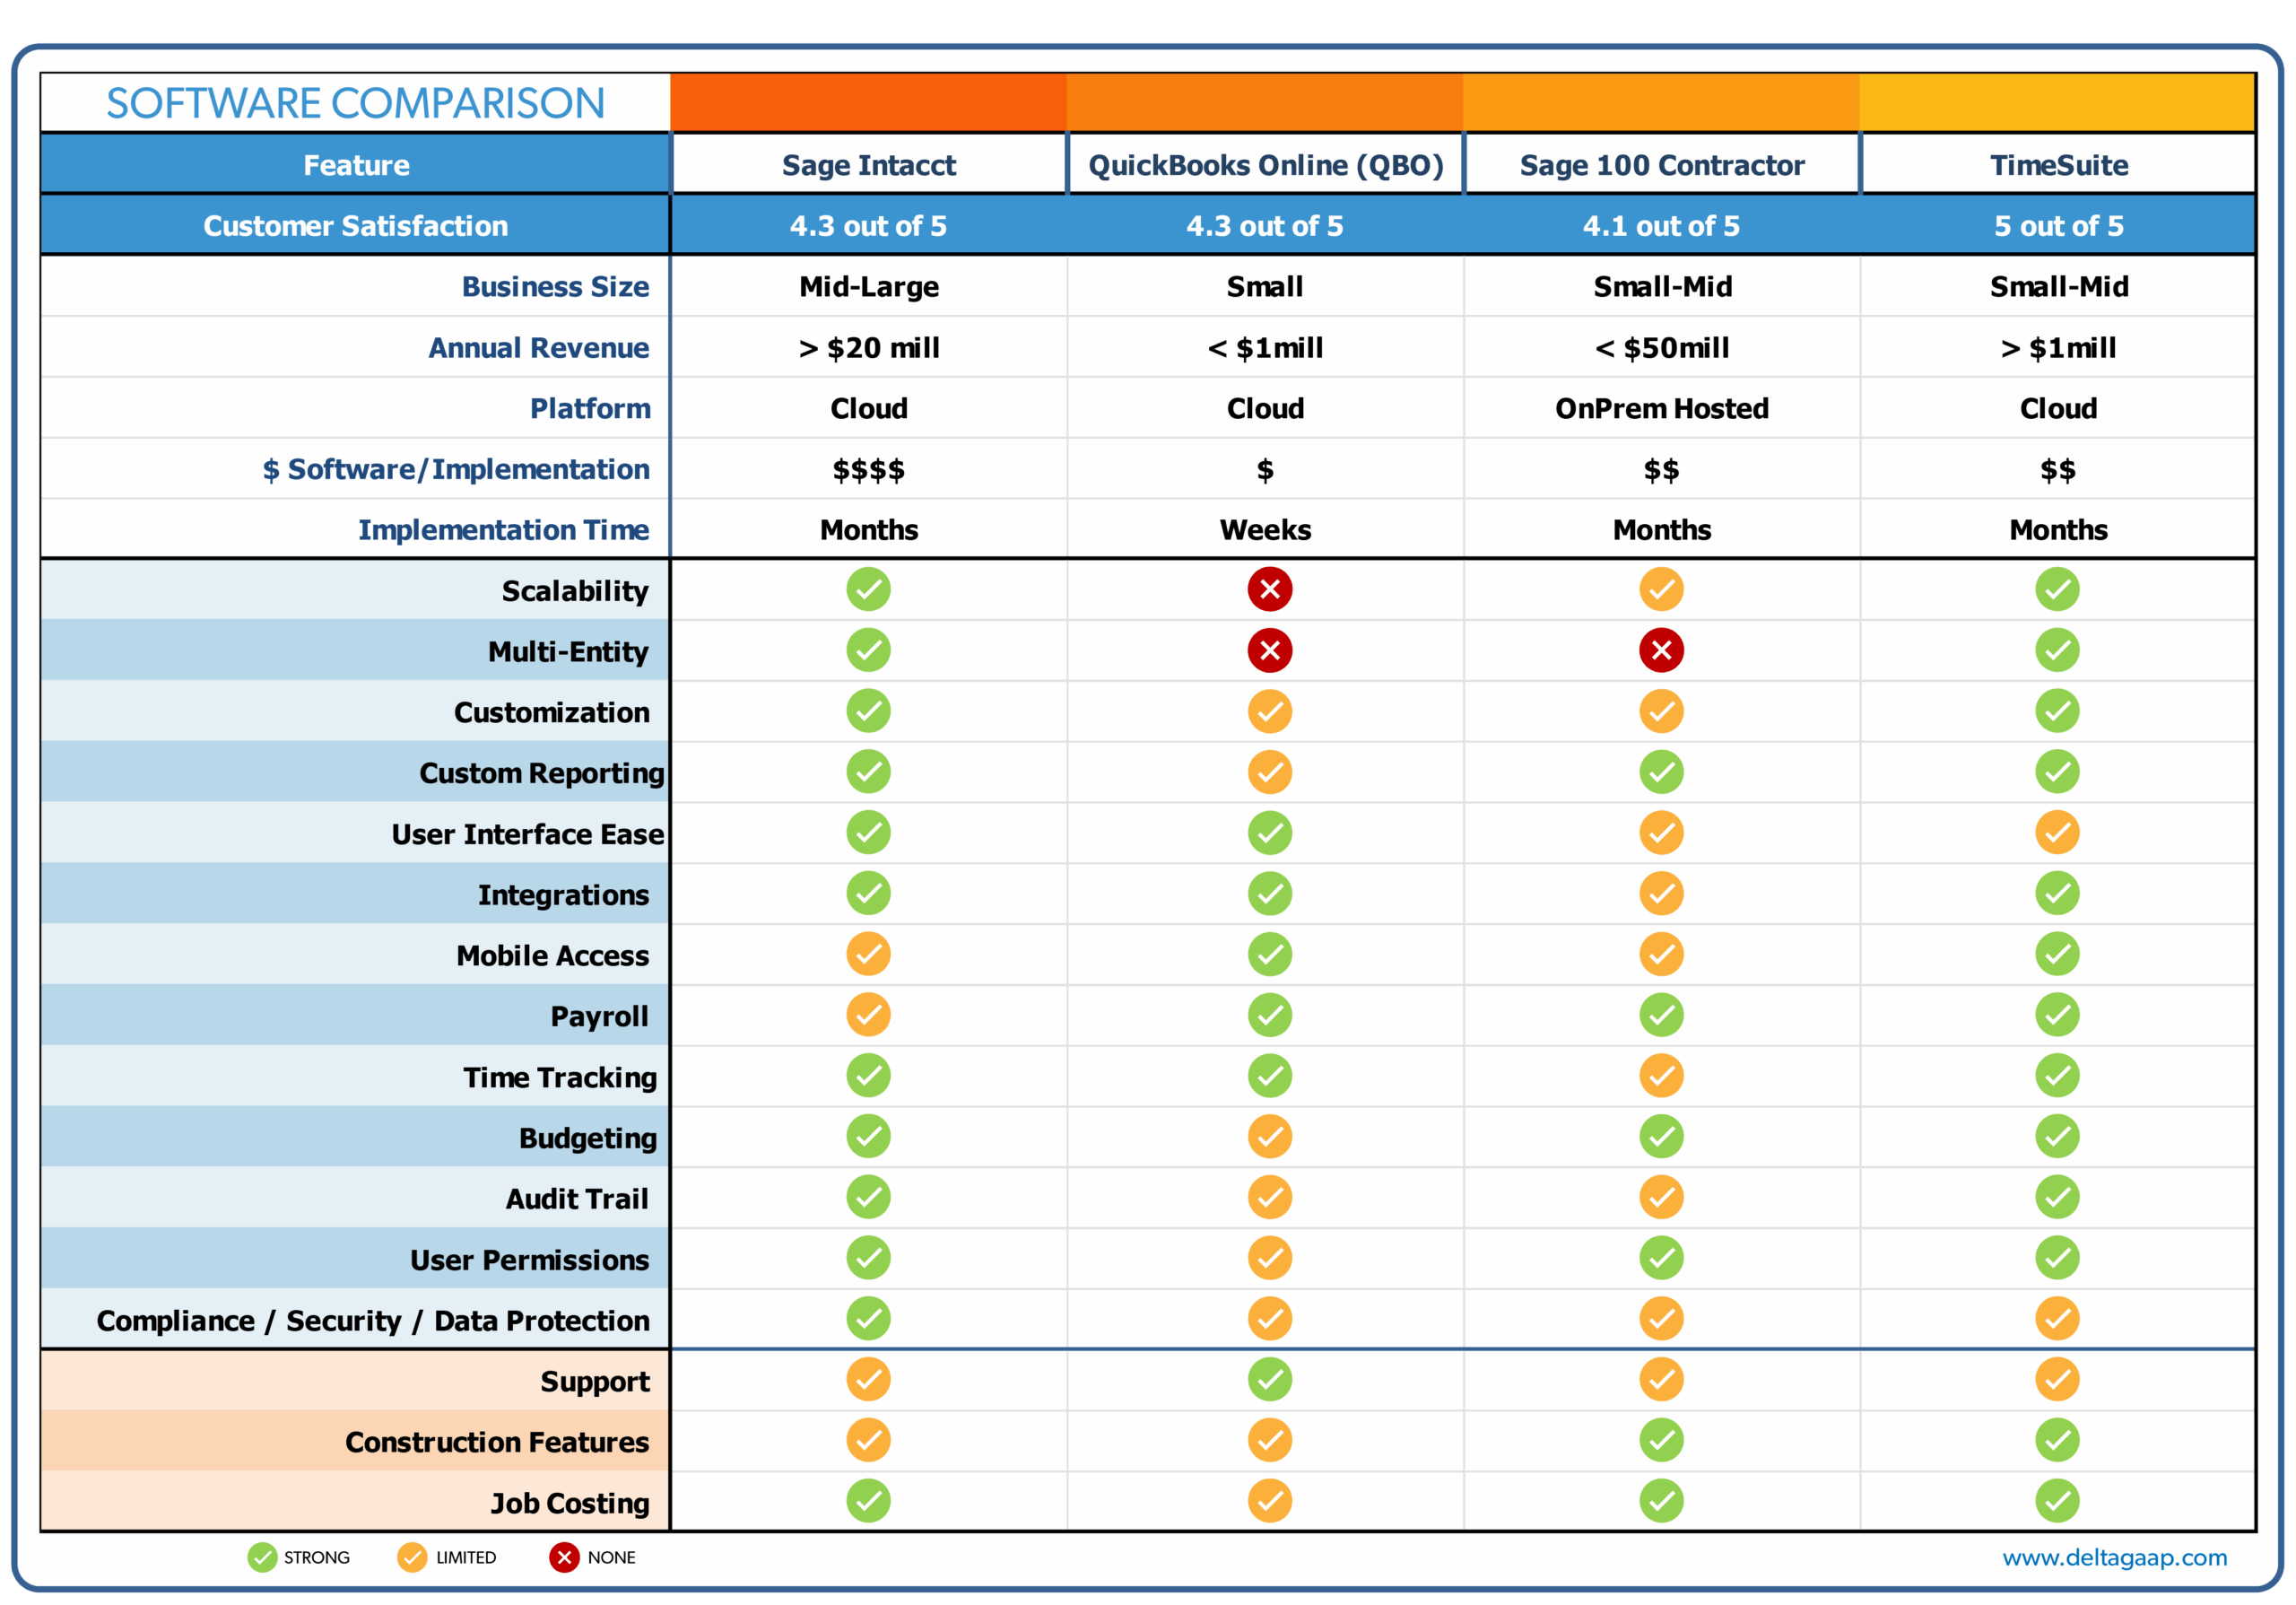
Task: Click Sage 100 Contractor's '4.1 out of 5' rating
Action: (x=1661, y=226)
